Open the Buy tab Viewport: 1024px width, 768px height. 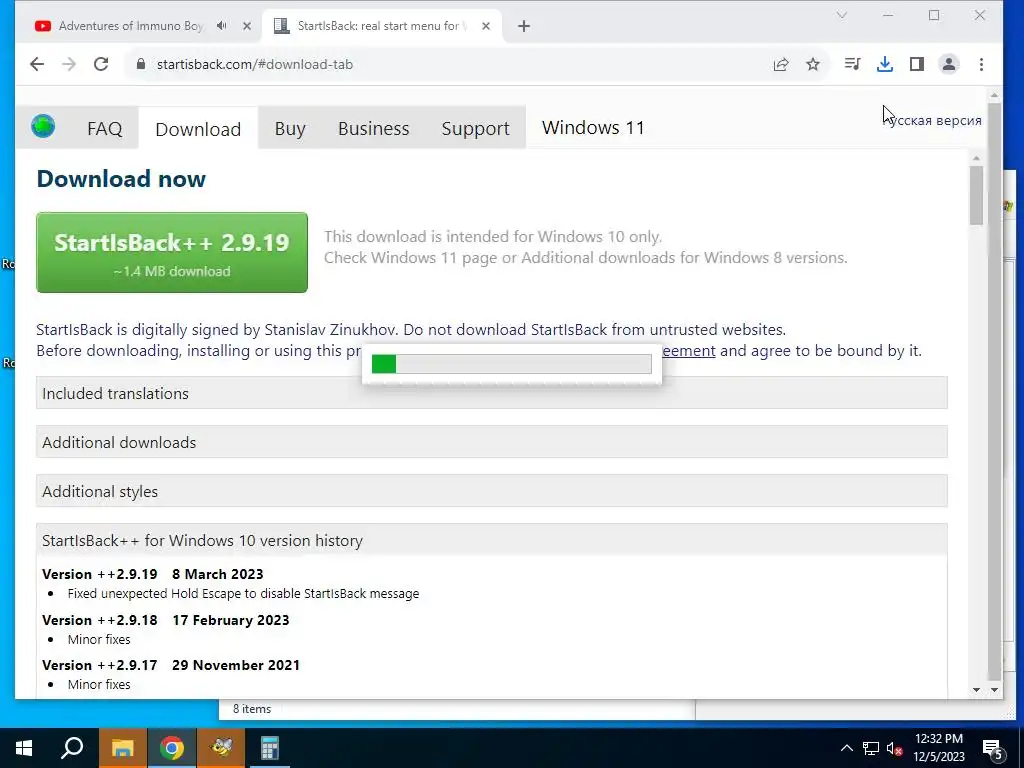290,129
